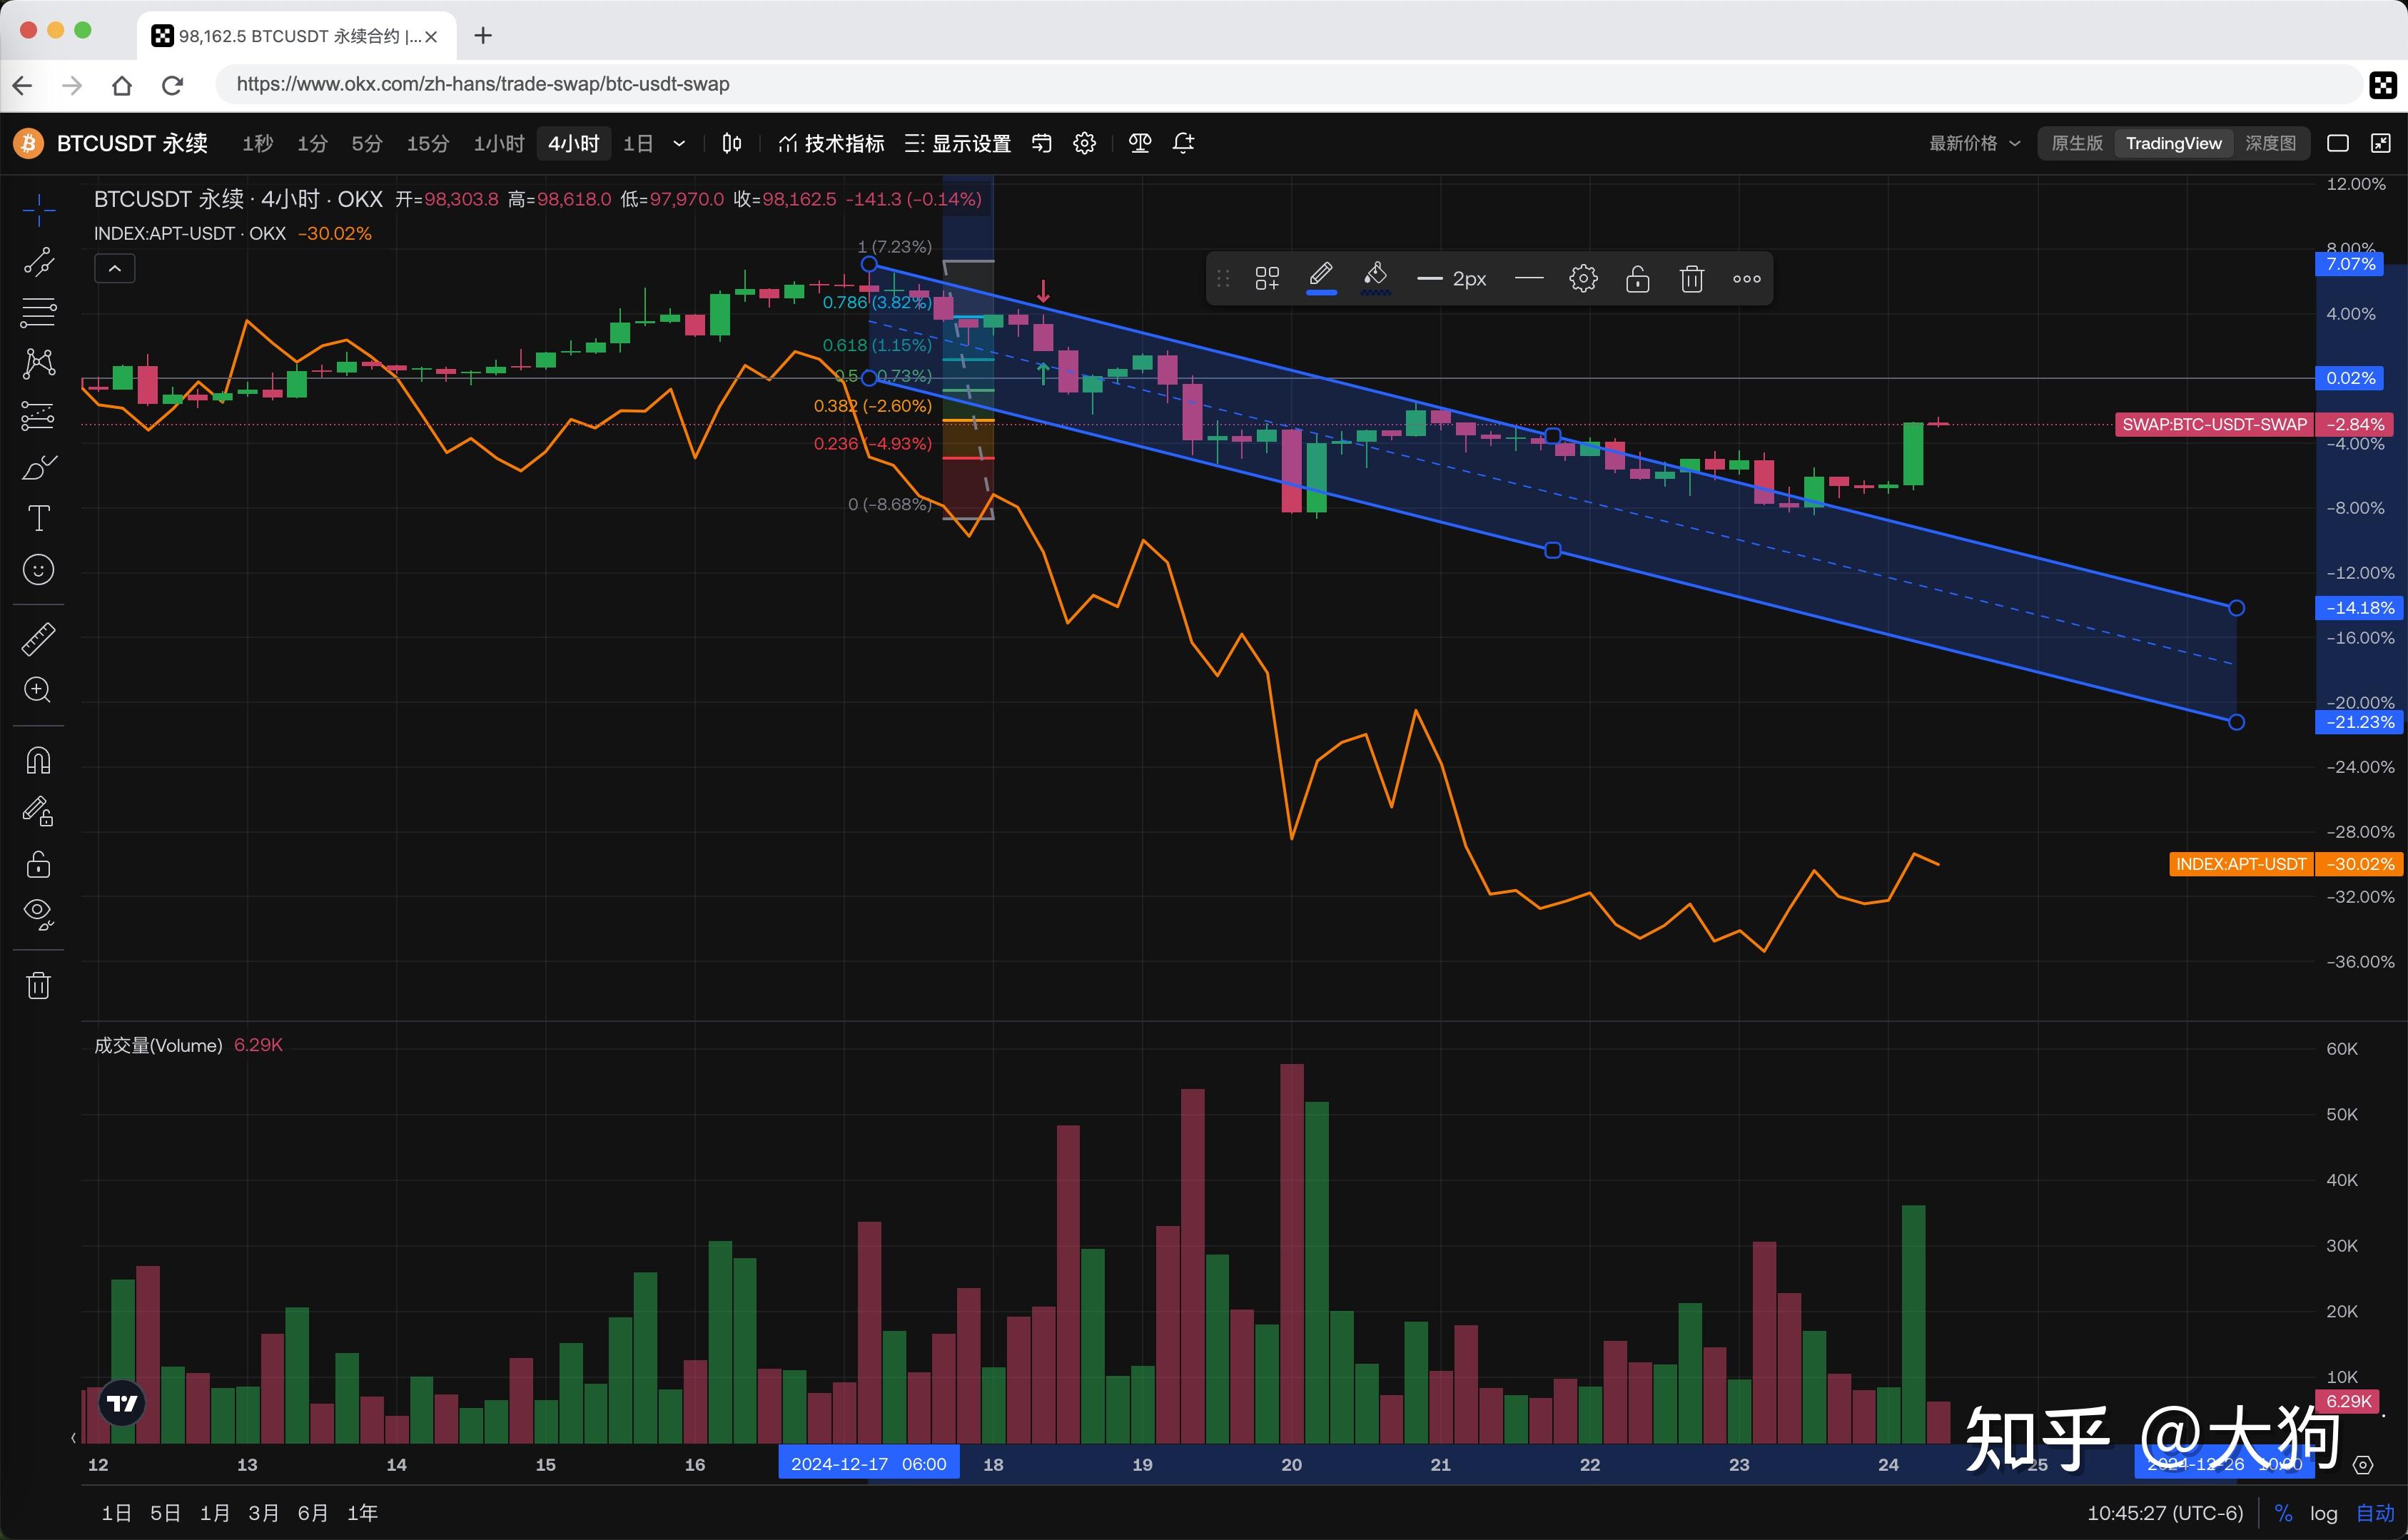2408x1540 pixels.
Task: Create a price alert with bell icon
Action: [x=1183, y=143]
